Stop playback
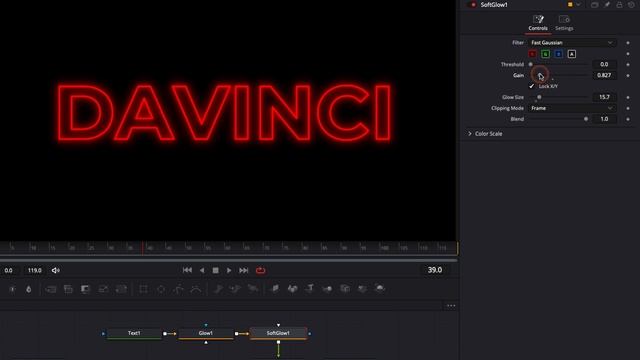 tap(216, 270)
